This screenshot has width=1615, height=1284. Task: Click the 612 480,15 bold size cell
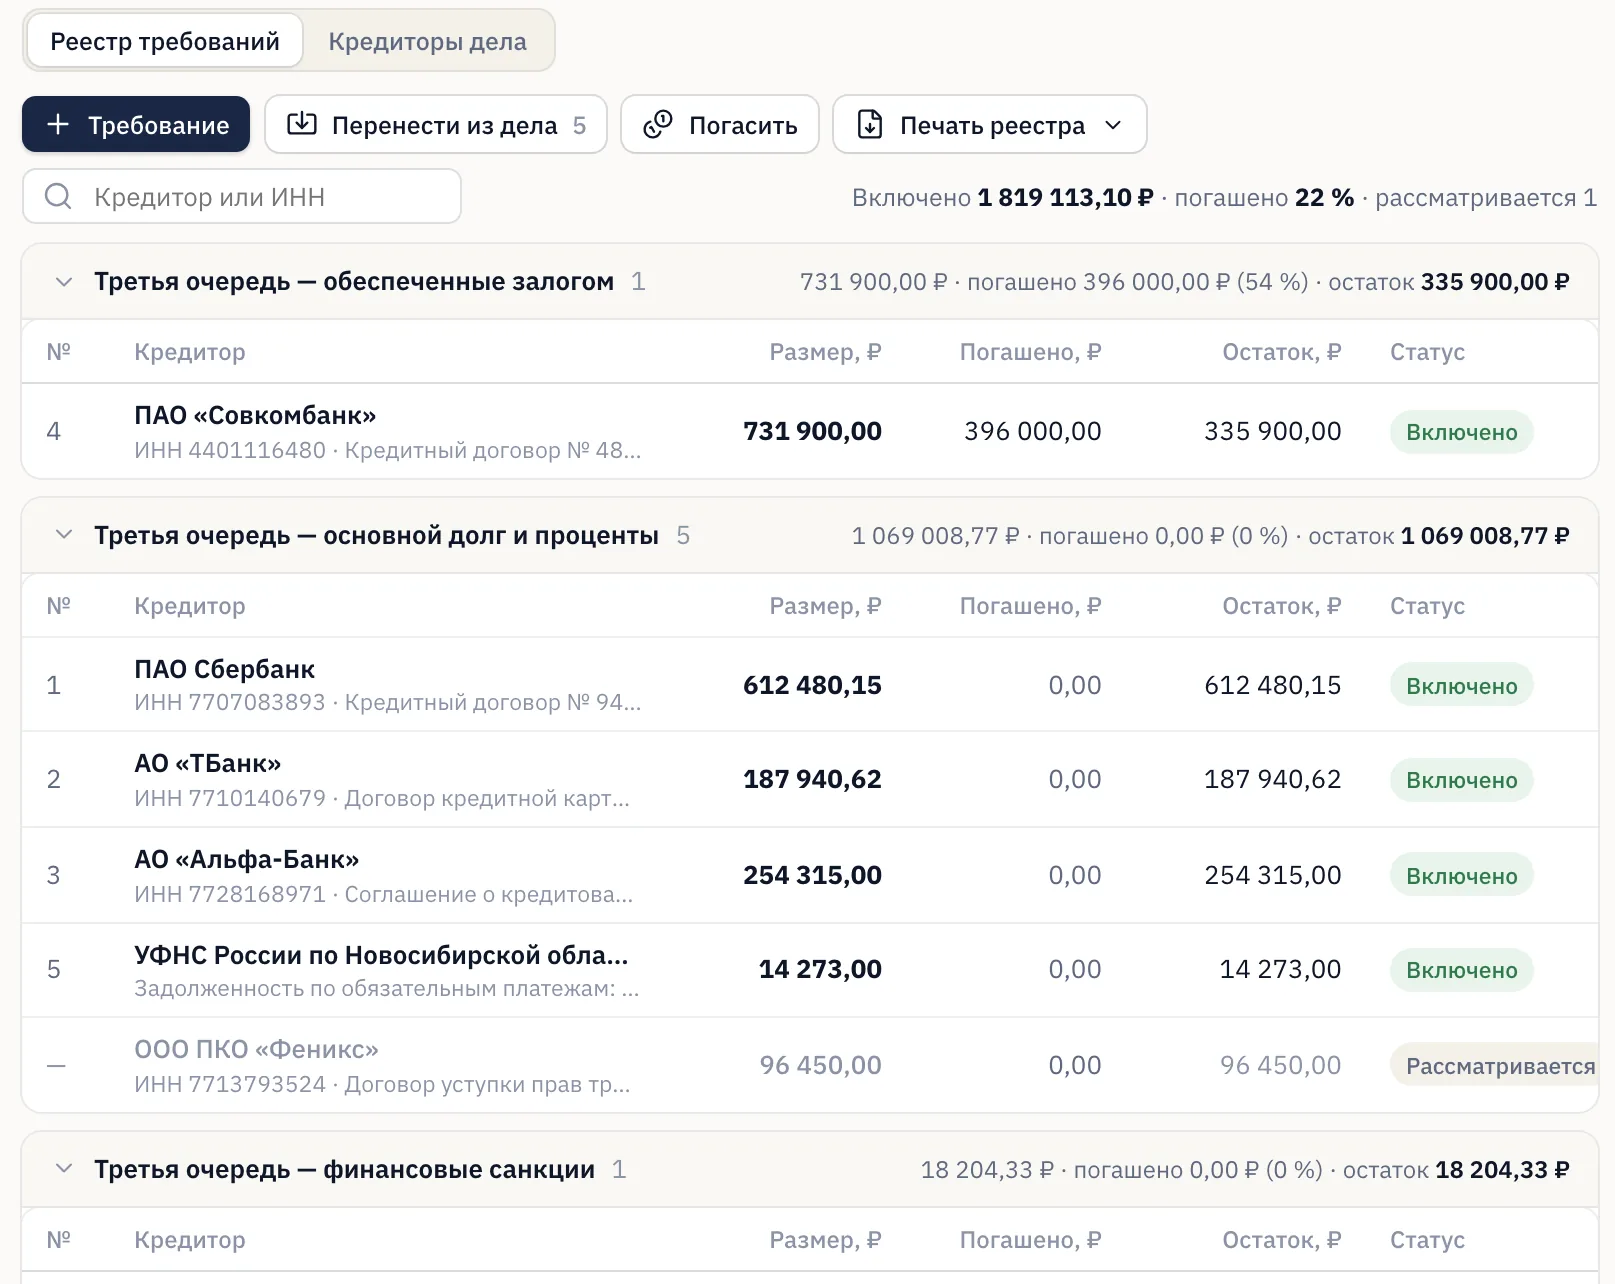pyautogui.click(x=812, y=685)
